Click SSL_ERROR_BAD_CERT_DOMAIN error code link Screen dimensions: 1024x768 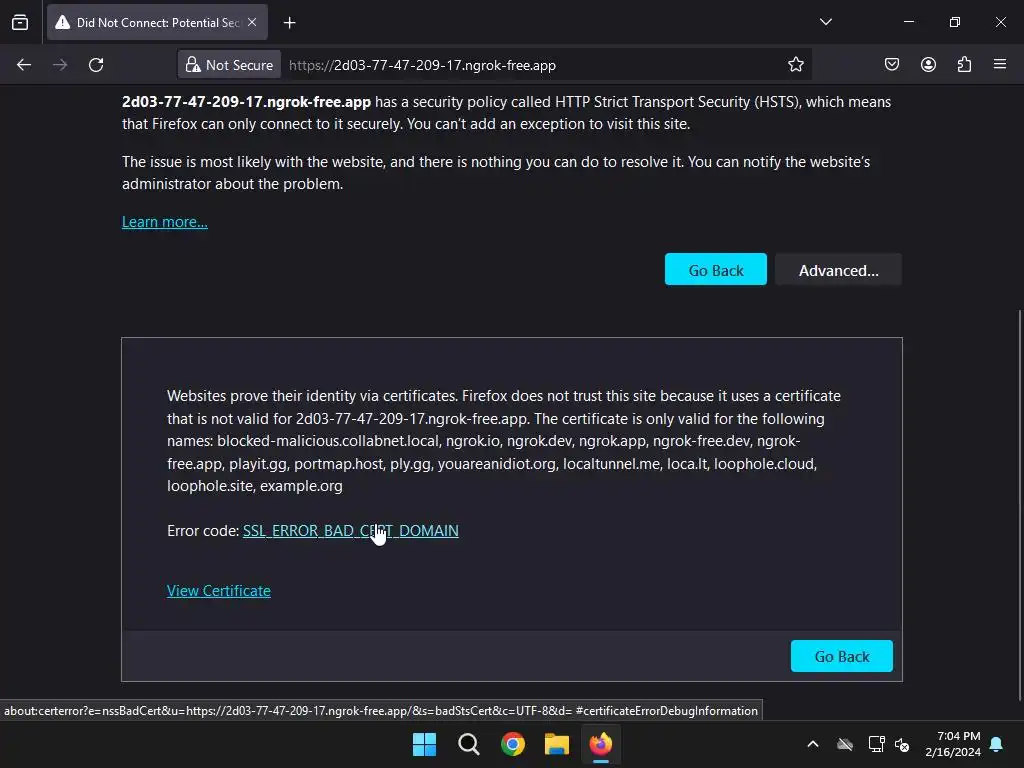tap(351, 531)
